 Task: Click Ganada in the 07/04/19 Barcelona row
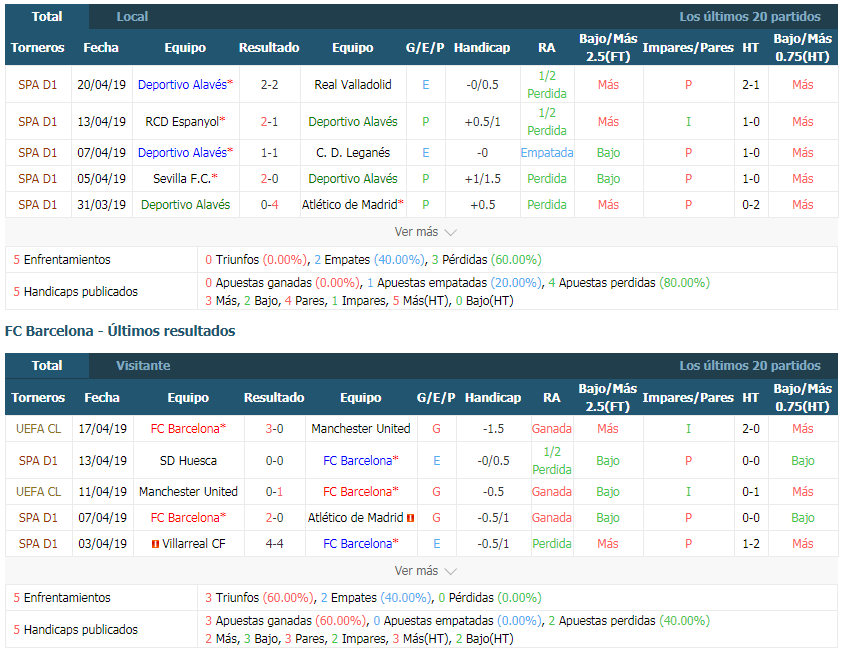[x=552, y=518]
